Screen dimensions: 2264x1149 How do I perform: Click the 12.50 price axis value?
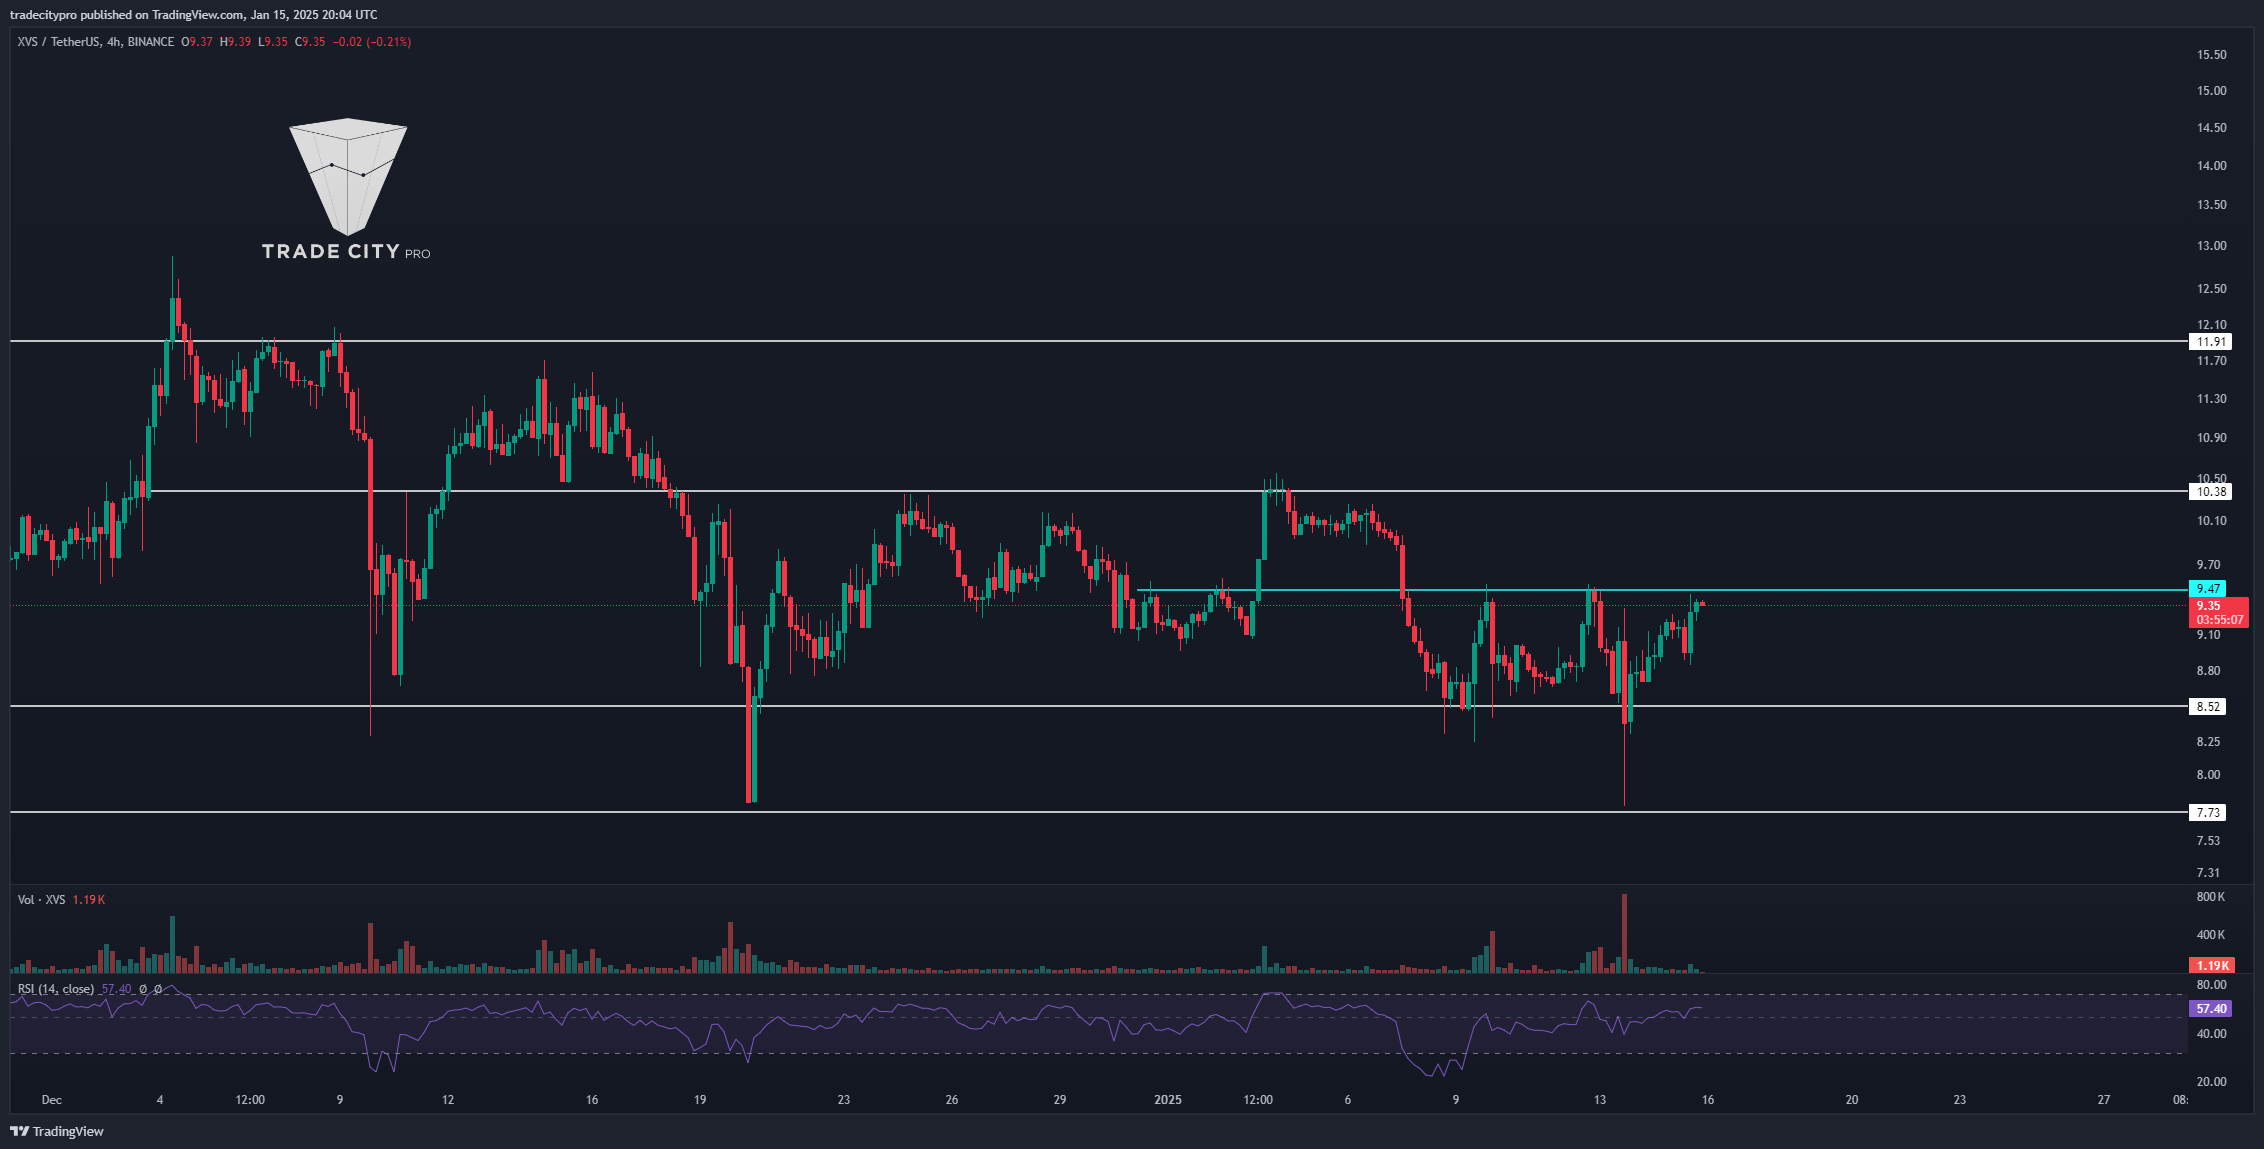coord(2212,289)
